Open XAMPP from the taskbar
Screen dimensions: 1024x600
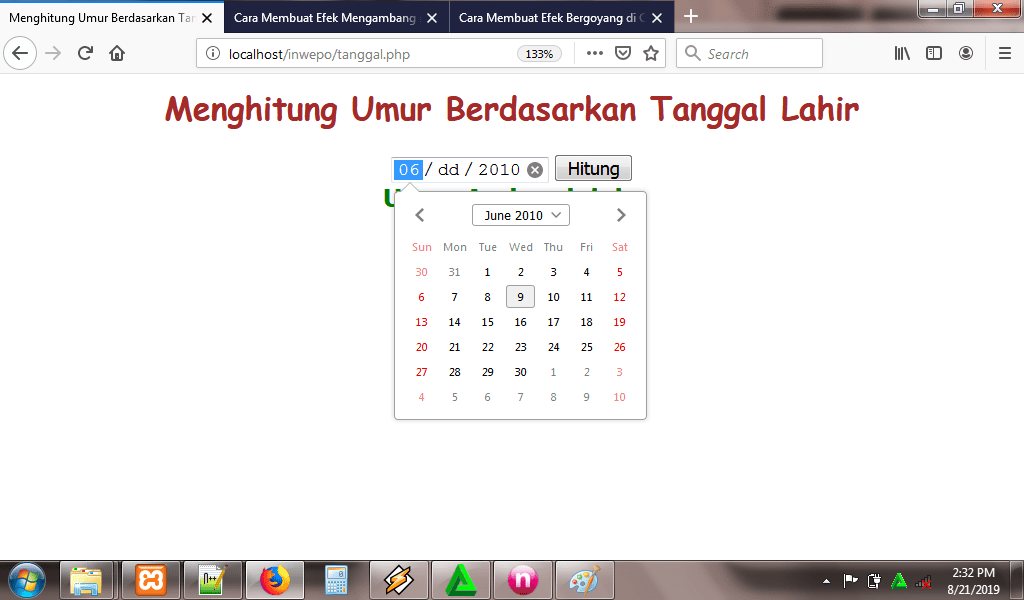(x=151, y=580)
